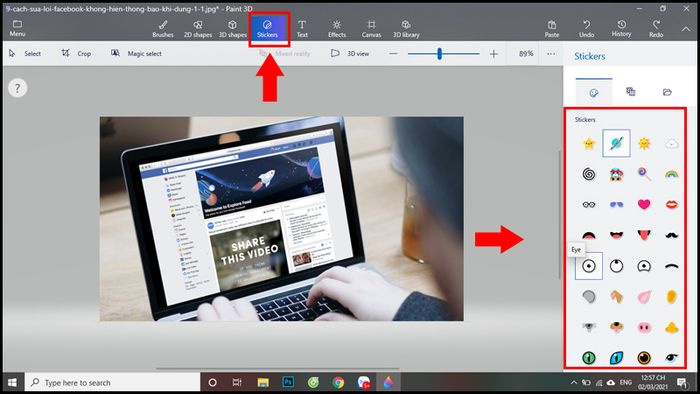This screenshot has width=700, height=394.
Task: Click the Undo button
Action: pos(587,29)
